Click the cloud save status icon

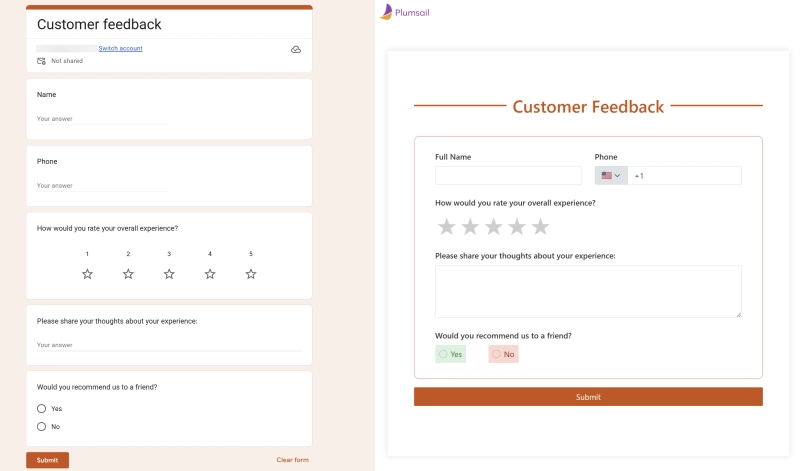pos(296,49)
